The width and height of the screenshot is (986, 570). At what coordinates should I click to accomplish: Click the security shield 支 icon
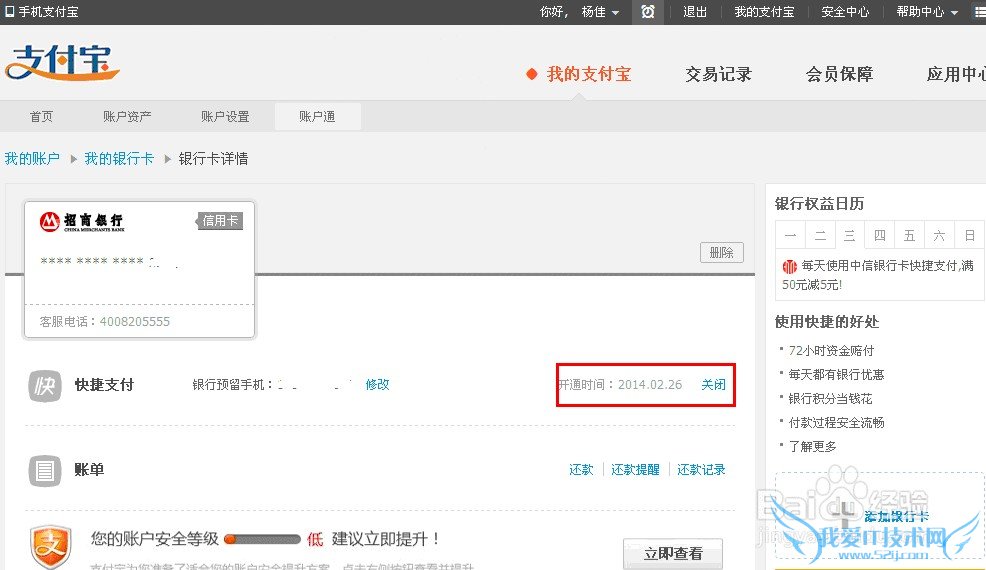point(50,547)
